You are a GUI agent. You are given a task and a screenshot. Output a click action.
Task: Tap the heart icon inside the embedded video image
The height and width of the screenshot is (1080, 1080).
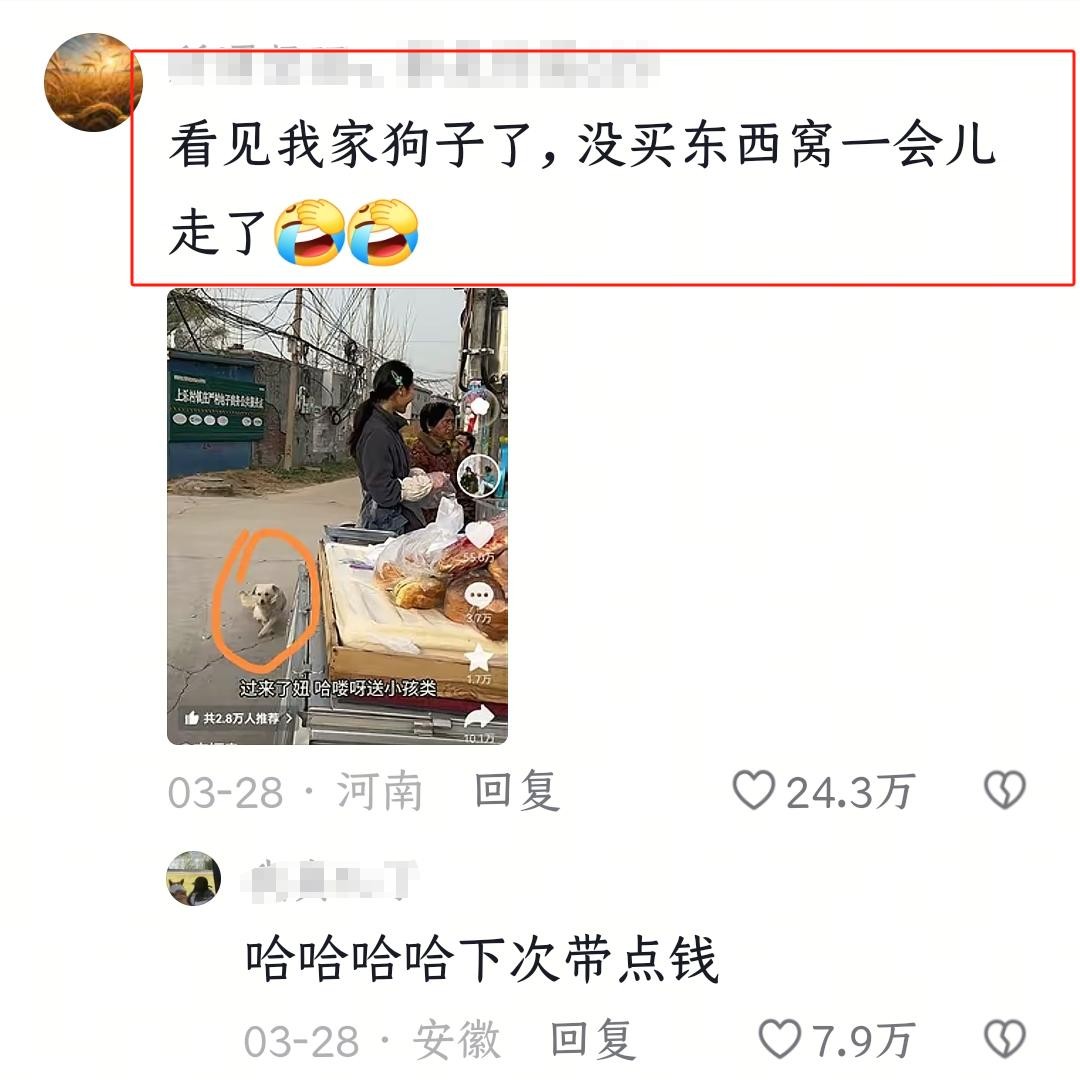pos(479,534)
